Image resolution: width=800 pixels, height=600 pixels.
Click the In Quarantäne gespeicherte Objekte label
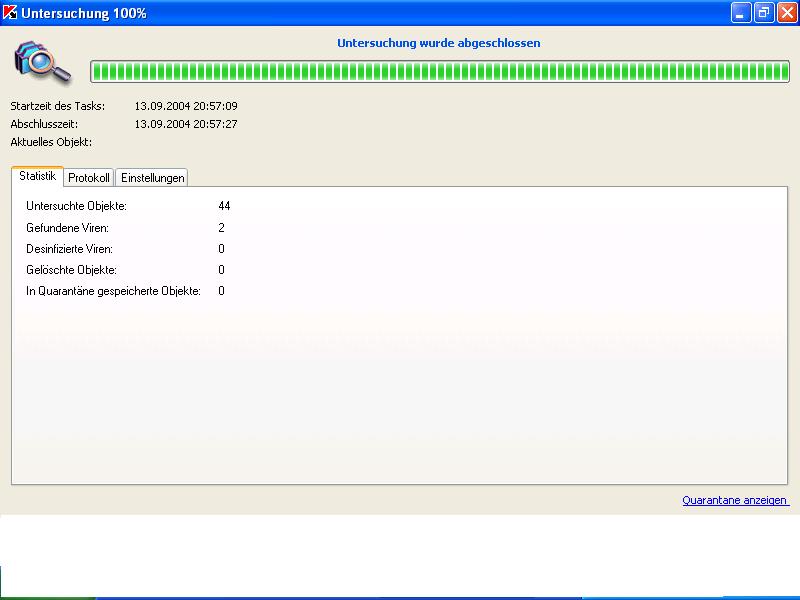[113, 291]
